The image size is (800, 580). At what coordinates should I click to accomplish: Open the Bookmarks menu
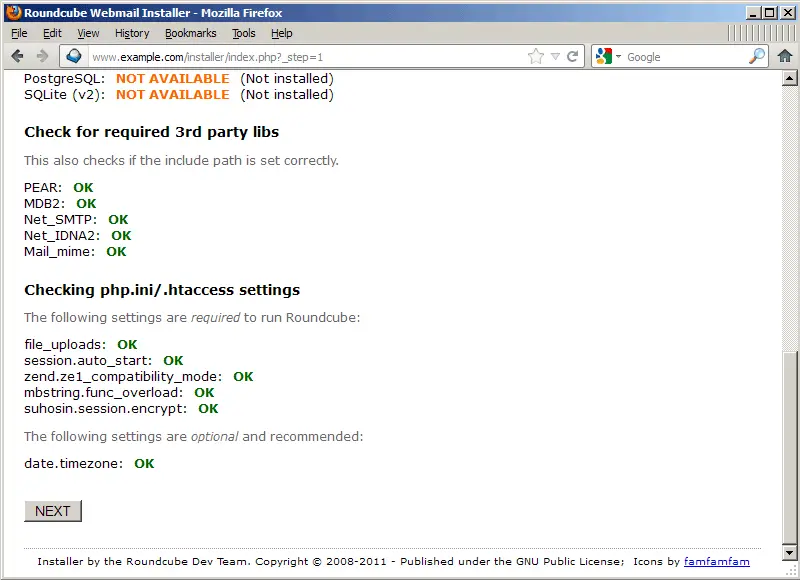point(190,33)
